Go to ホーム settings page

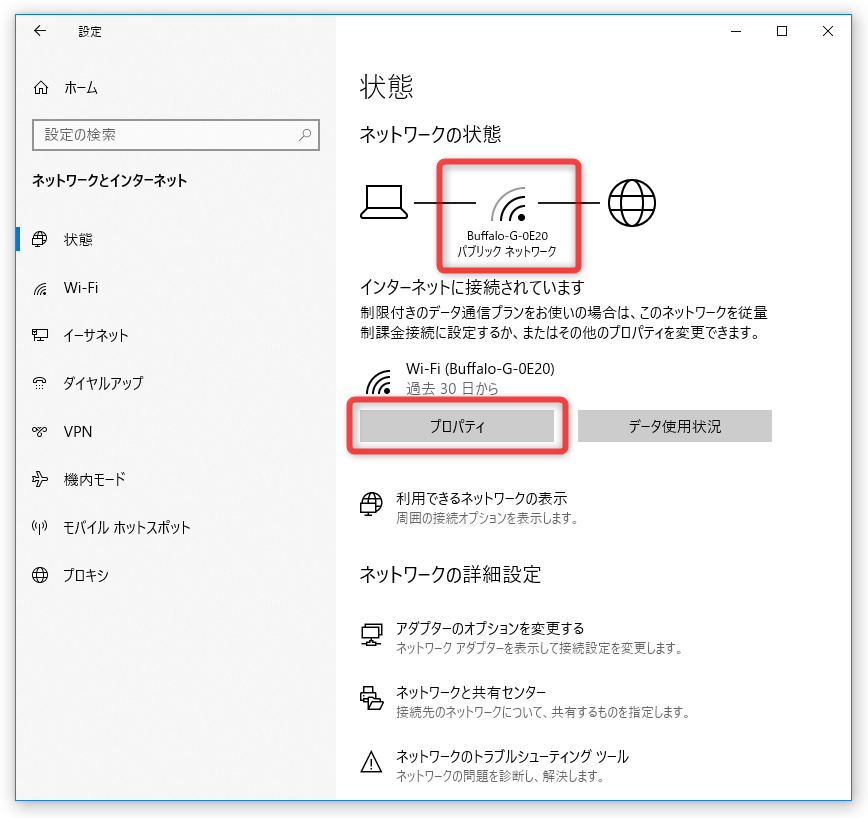(81, 88)
